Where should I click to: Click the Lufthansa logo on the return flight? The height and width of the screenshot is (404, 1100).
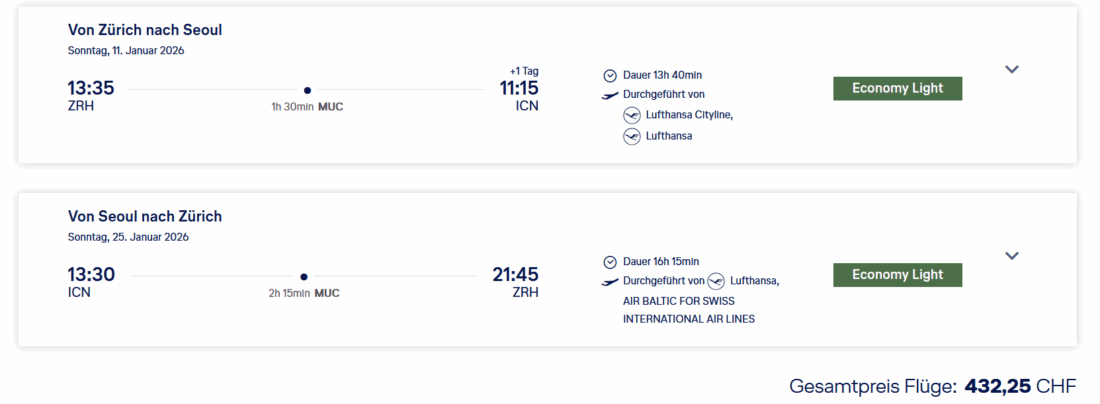(715, 281)
